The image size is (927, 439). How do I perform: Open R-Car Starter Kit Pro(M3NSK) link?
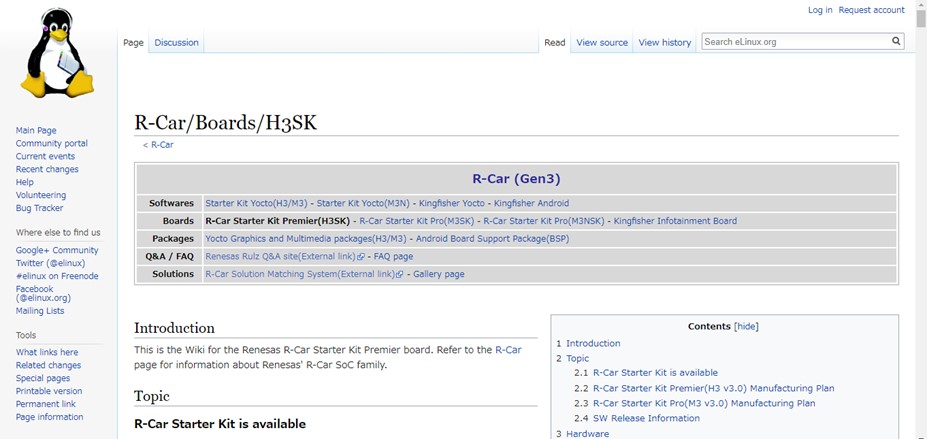(544, 221)
